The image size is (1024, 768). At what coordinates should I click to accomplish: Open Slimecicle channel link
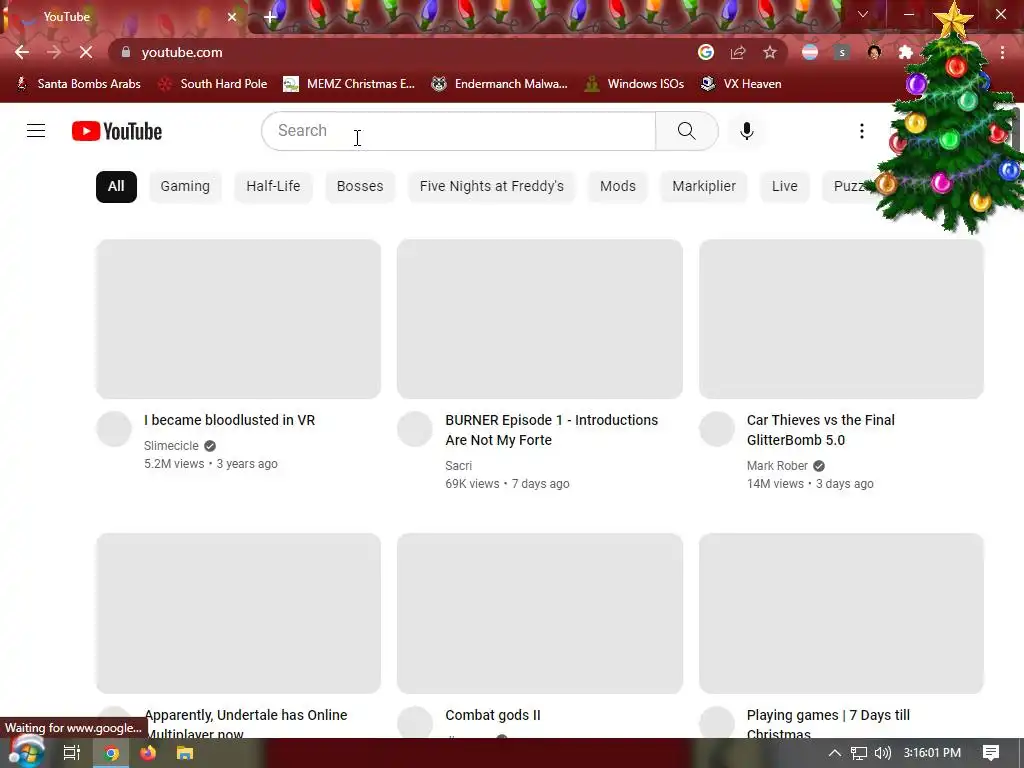[171, 445]
